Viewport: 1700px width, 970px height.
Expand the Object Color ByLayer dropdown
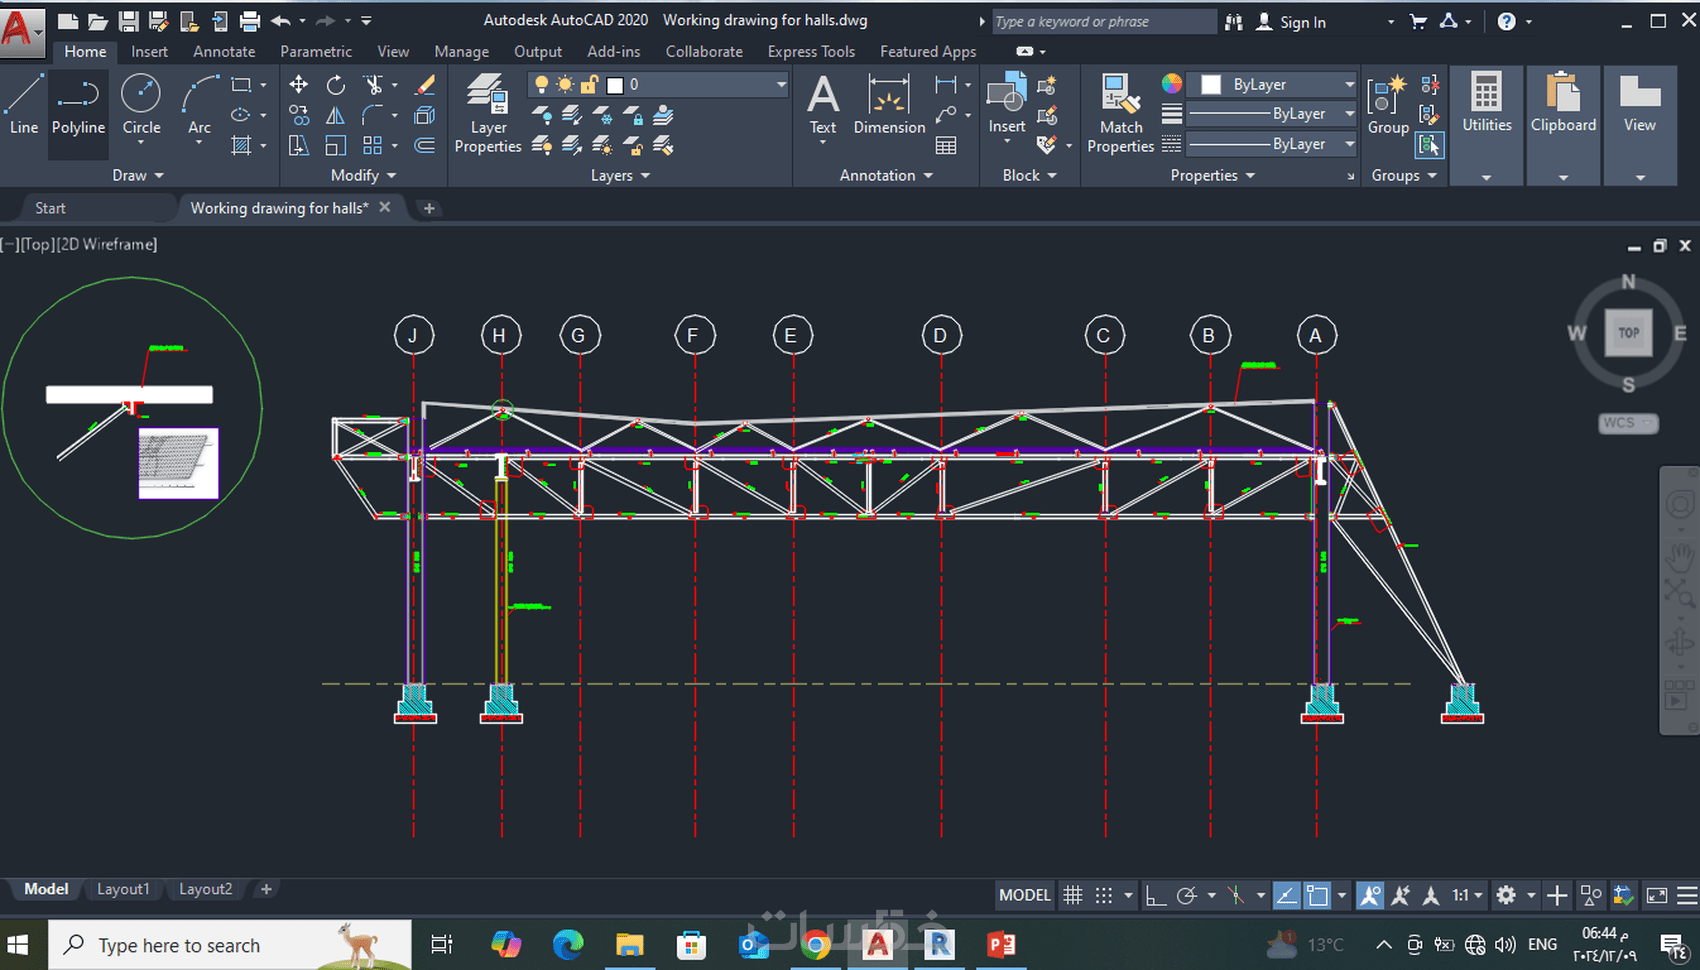tap(1349, 85)
